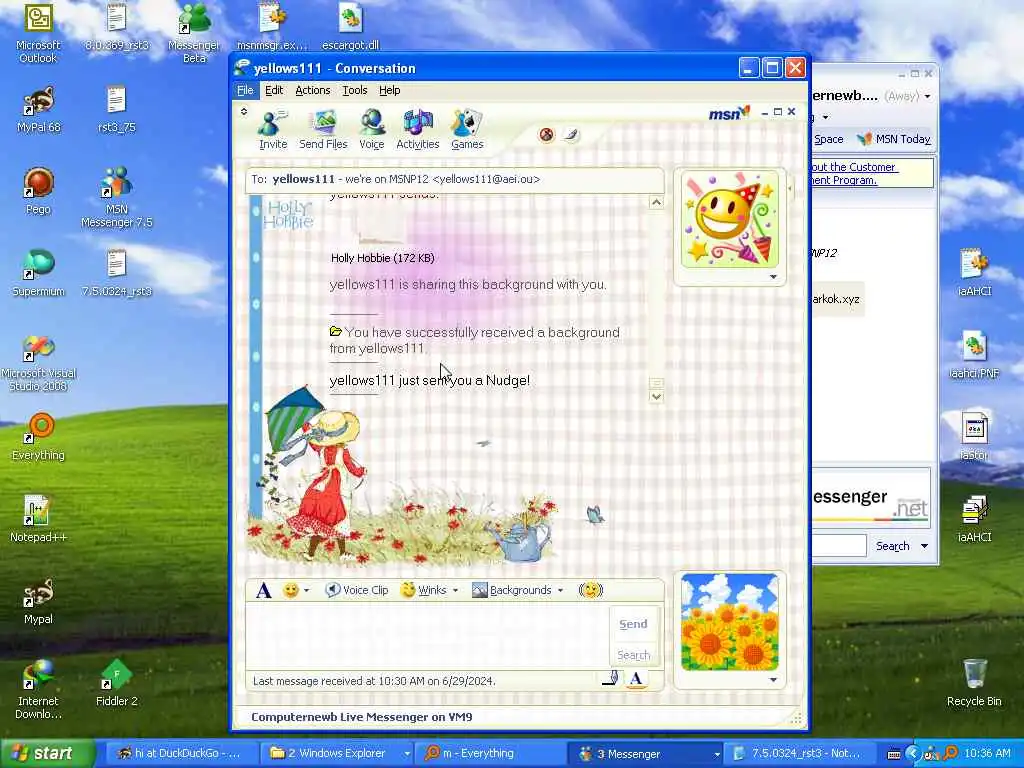Select the Pego desktop shortcut
The height and width of the screenshot is (768, 1024).
coord(38,191)
